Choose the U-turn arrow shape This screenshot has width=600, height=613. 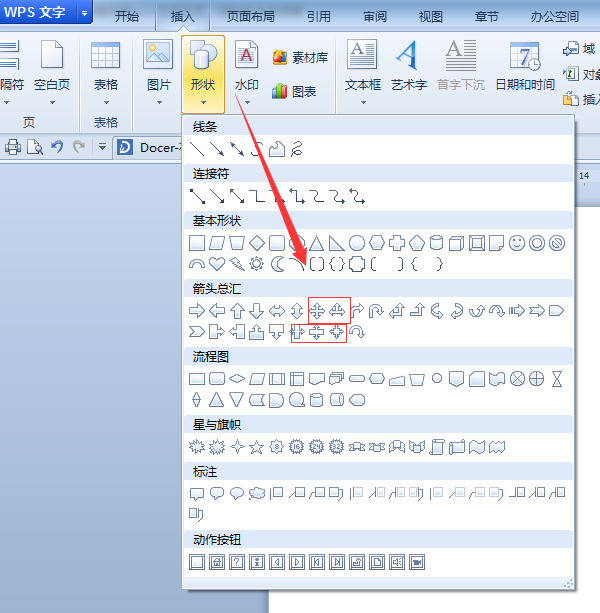coord(376,311)
